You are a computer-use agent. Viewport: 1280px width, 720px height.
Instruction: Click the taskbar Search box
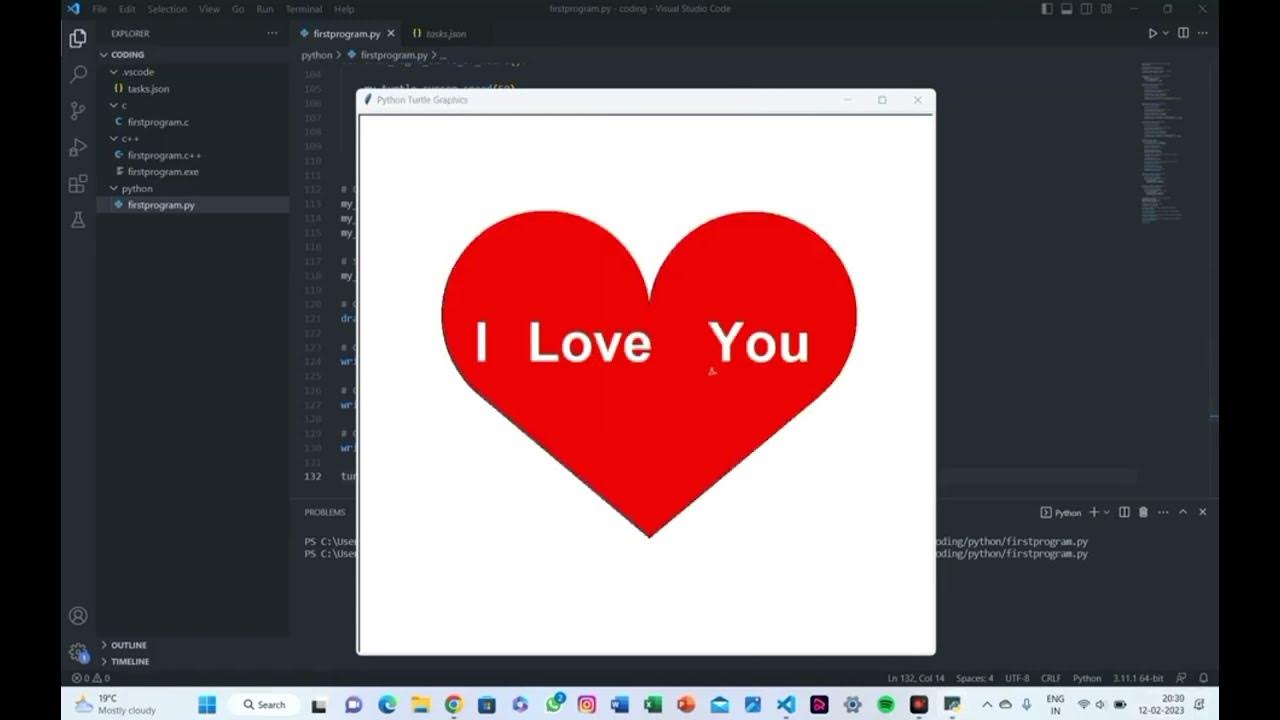click(264, 704)
